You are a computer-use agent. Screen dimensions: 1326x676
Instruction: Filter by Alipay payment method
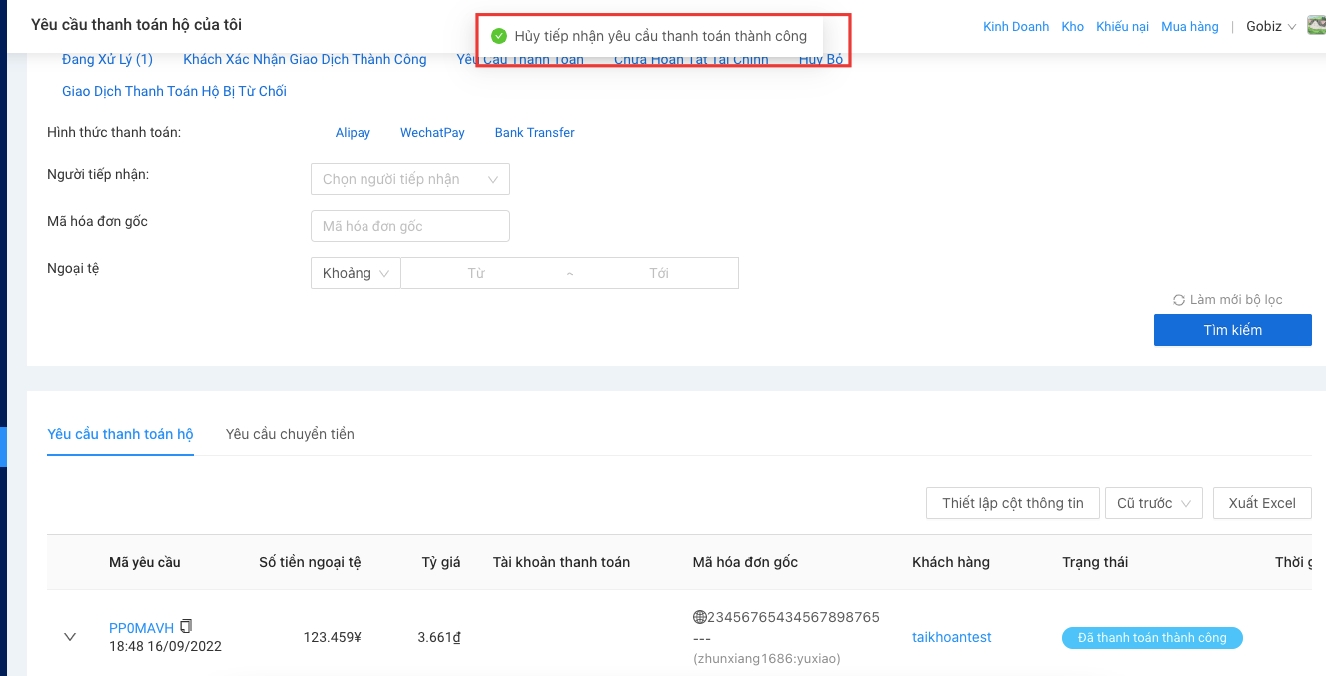click(352, 133)
